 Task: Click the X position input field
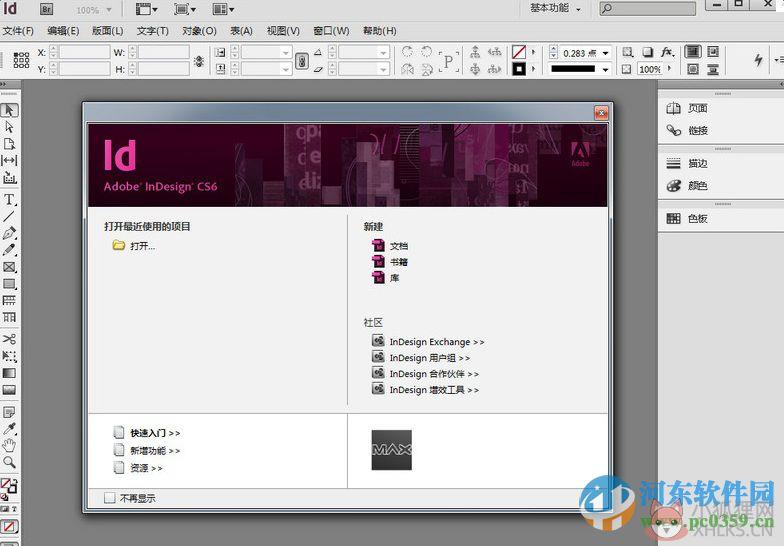pos(84,52)
